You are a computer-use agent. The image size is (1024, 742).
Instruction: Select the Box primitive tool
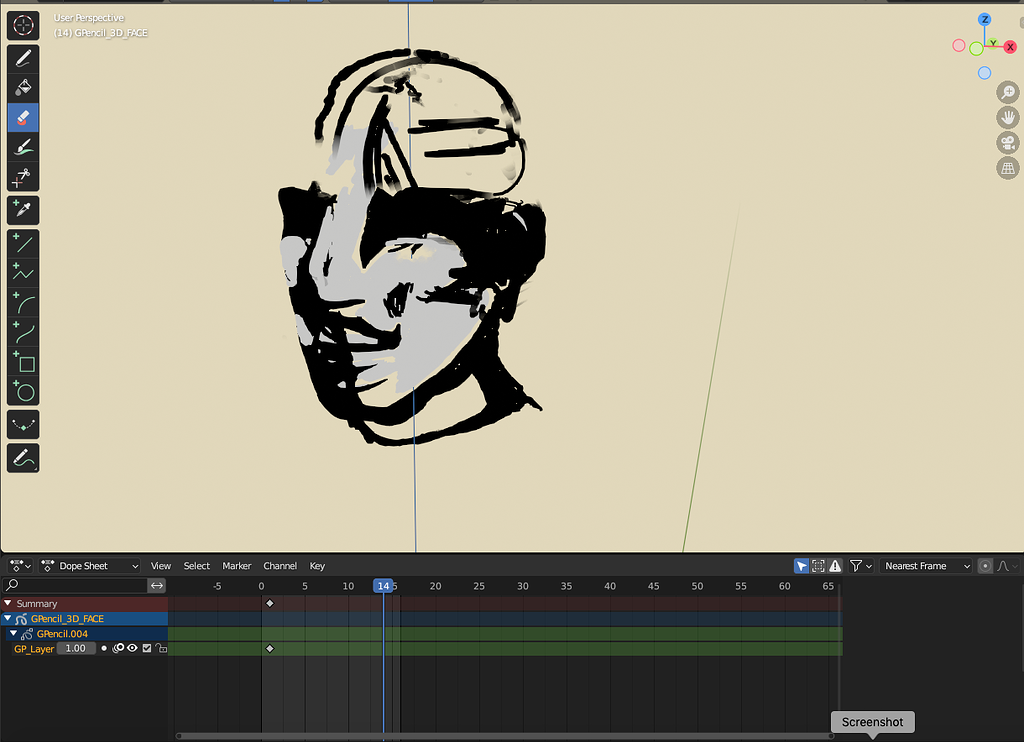point(23,363)
